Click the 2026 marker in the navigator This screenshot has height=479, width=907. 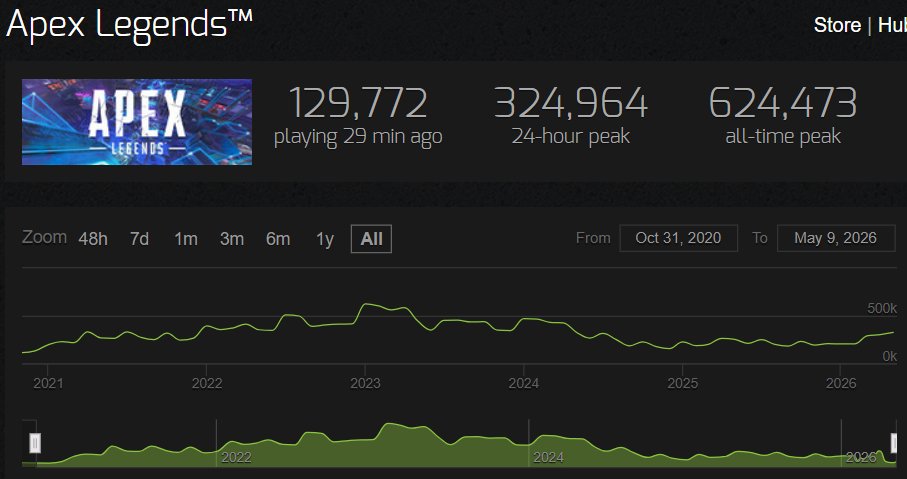(x=861, y=458)
